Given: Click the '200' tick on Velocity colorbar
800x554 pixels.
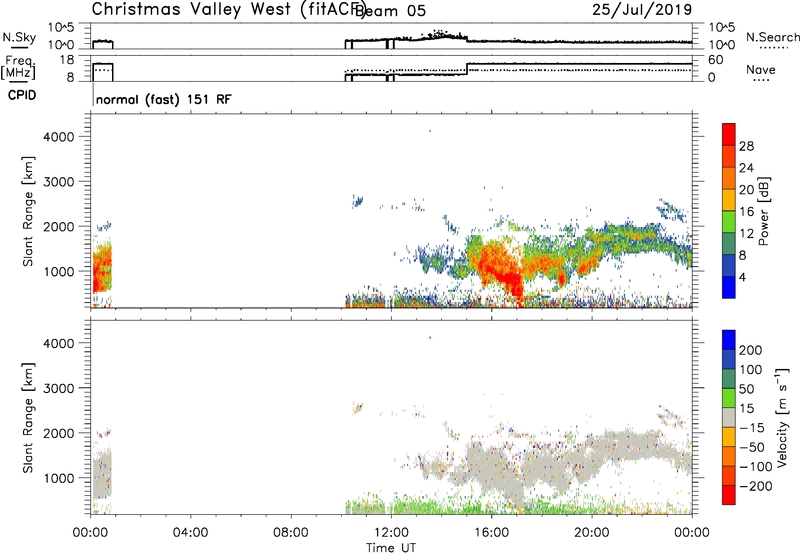Looking at the screenshot, I should click(751, 350).
